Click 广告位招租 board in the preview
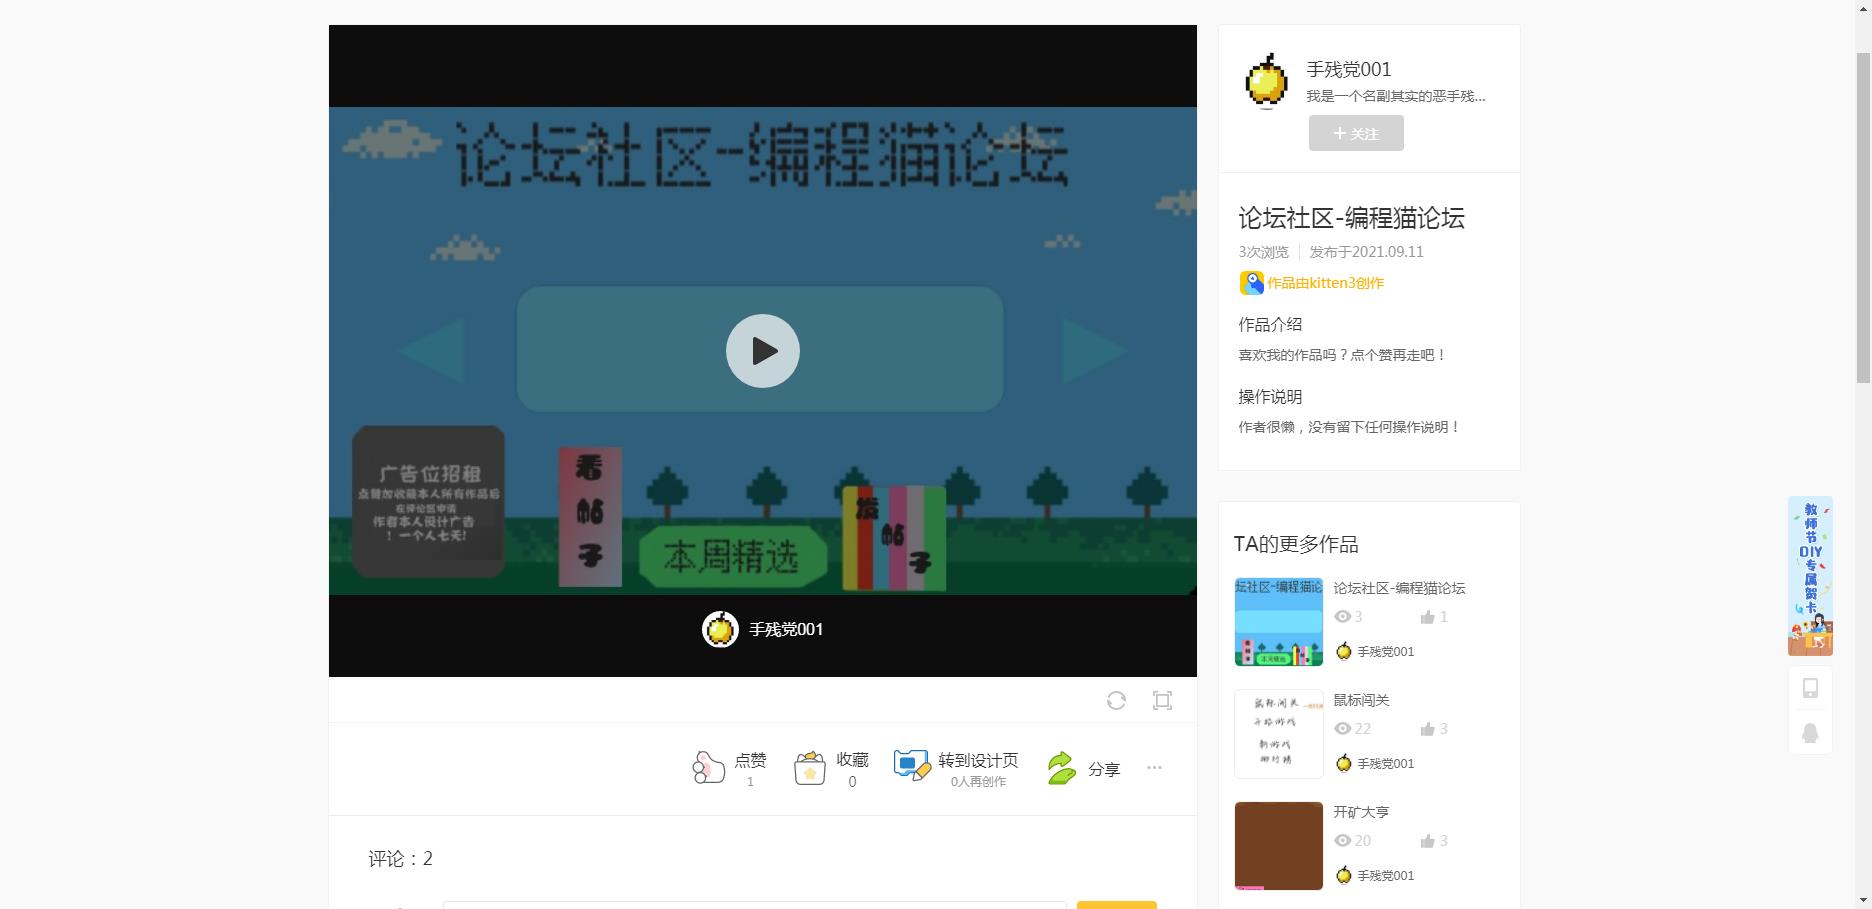 (x=428, y=501)
